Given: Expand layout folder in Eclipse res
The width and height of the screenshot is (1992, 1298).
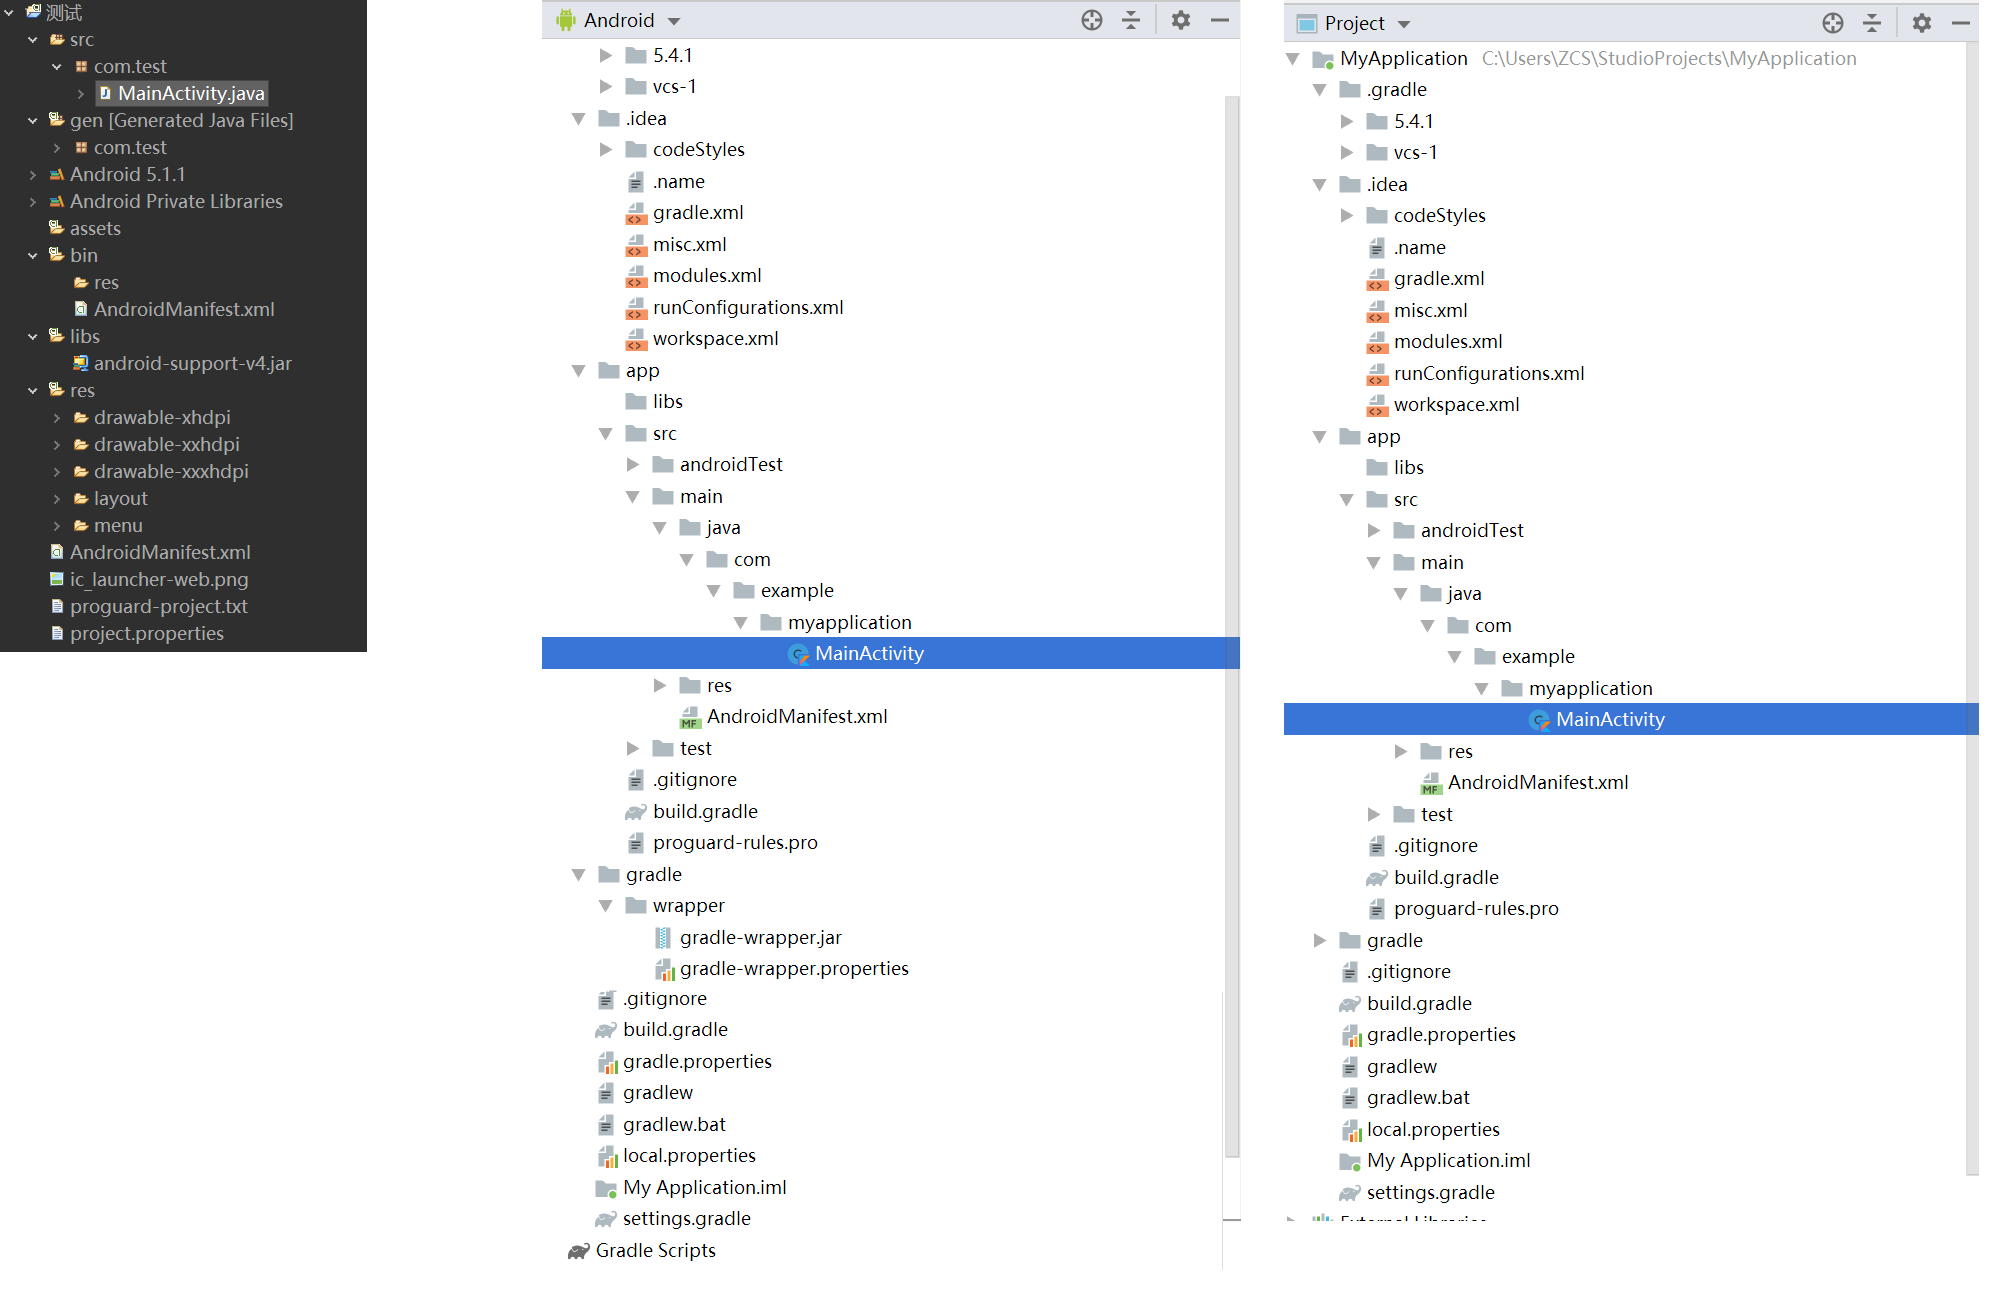Looking at the screenshot, I should pyautogui.click(x=57, y=498).
